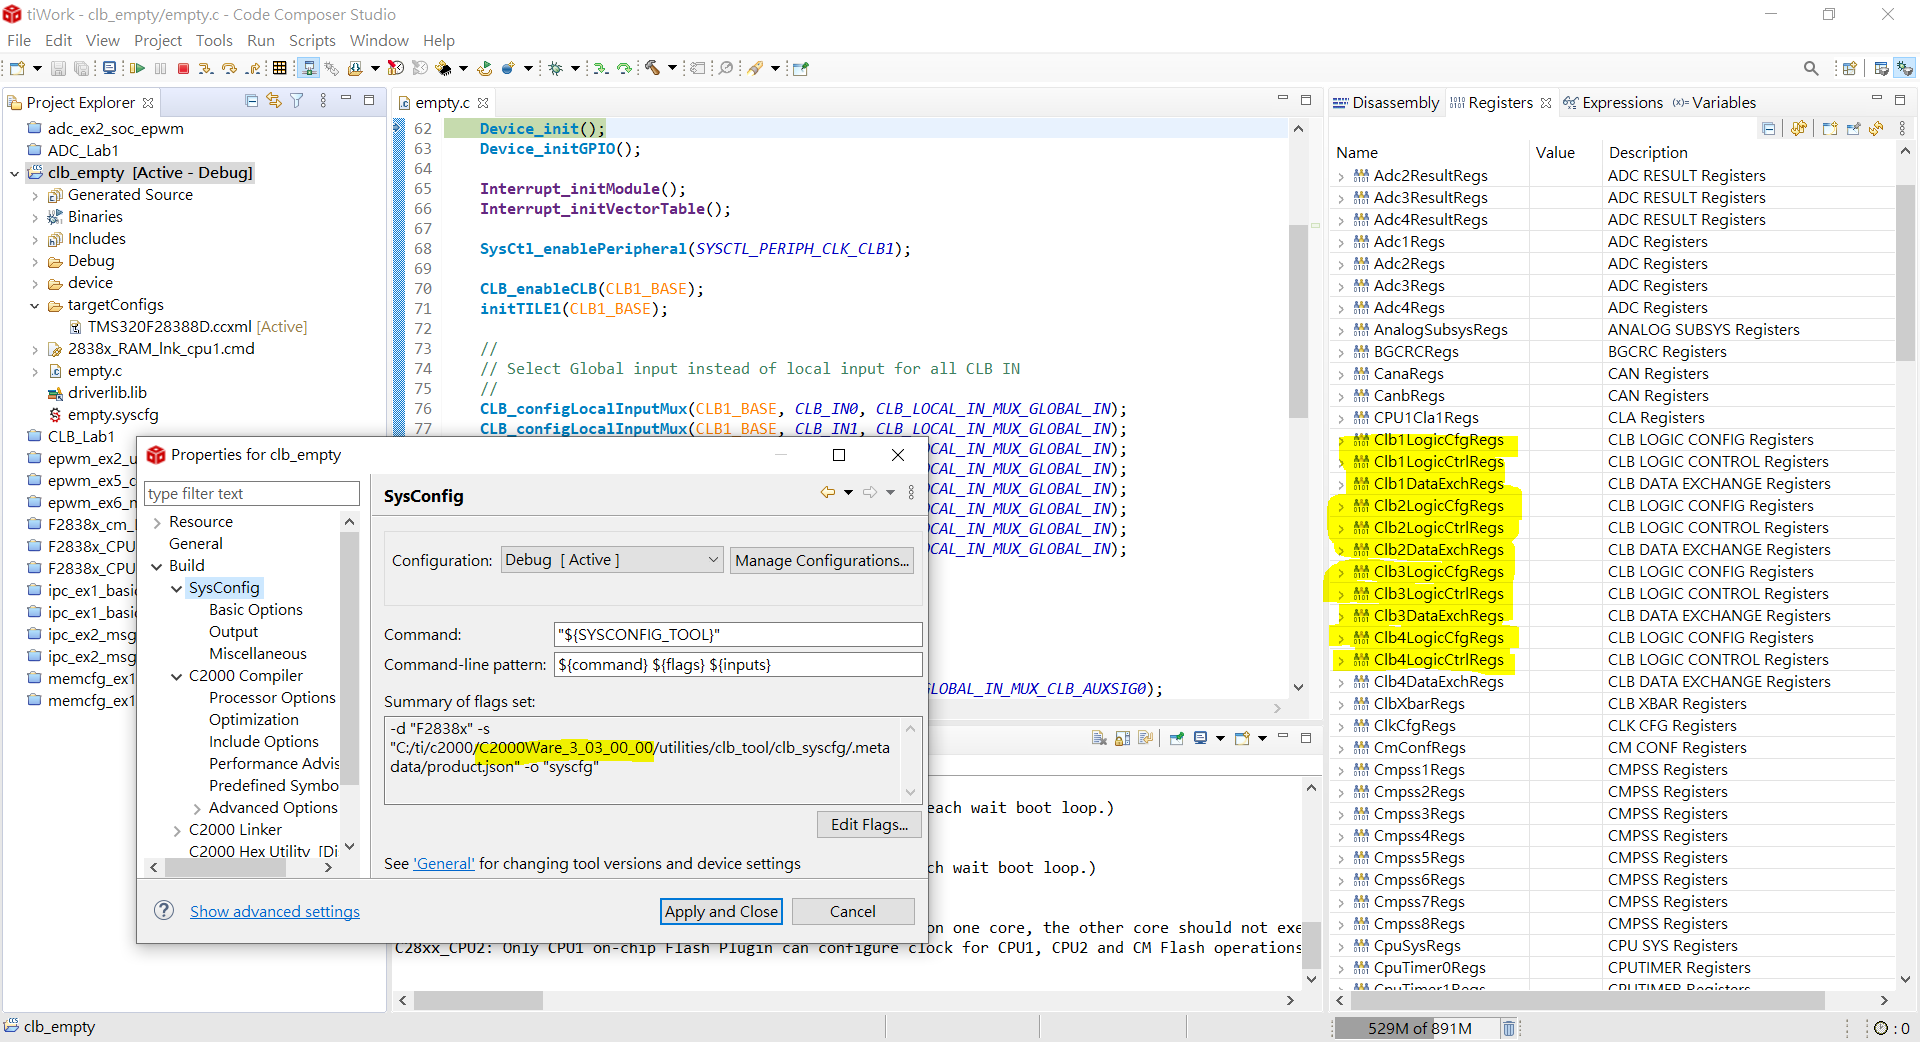Click the Clear Console icon
The width and height of the screenshot is (1920, 1042).
pyautogui.click(x=1099, y=738)
